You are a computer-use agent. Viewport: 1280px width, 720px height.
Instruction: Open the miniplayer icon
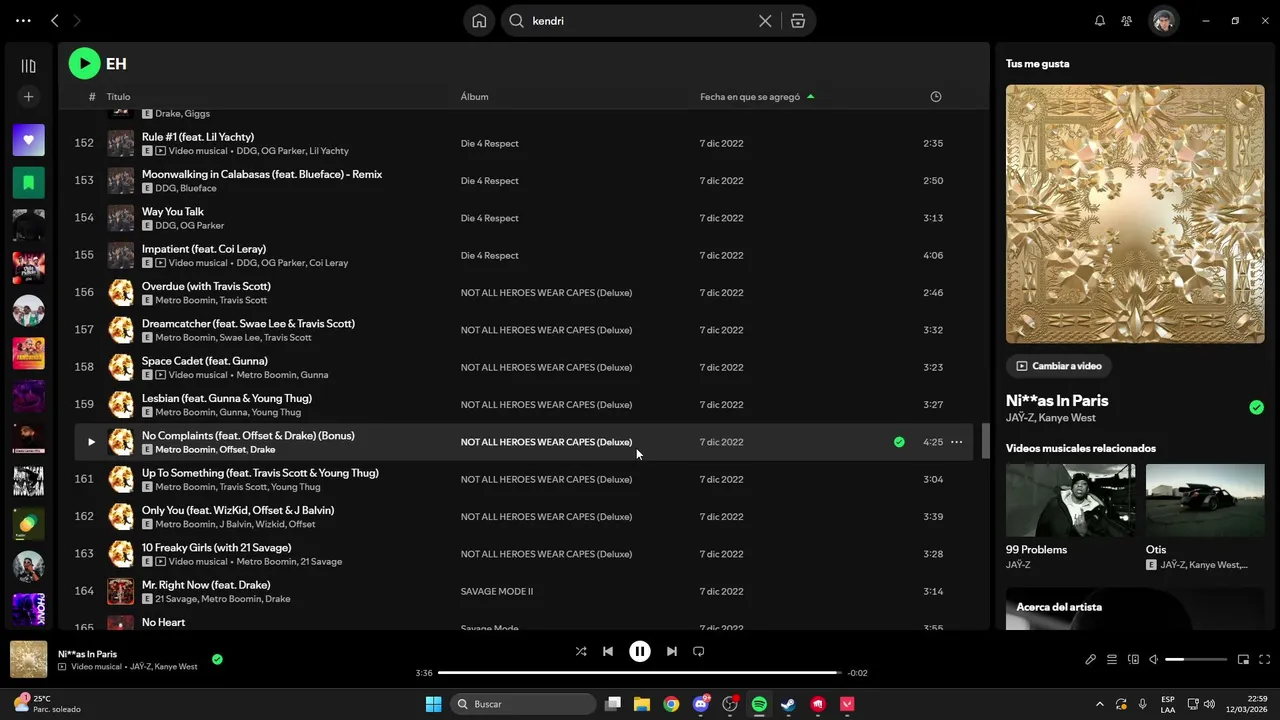[x=1243, y=660]
